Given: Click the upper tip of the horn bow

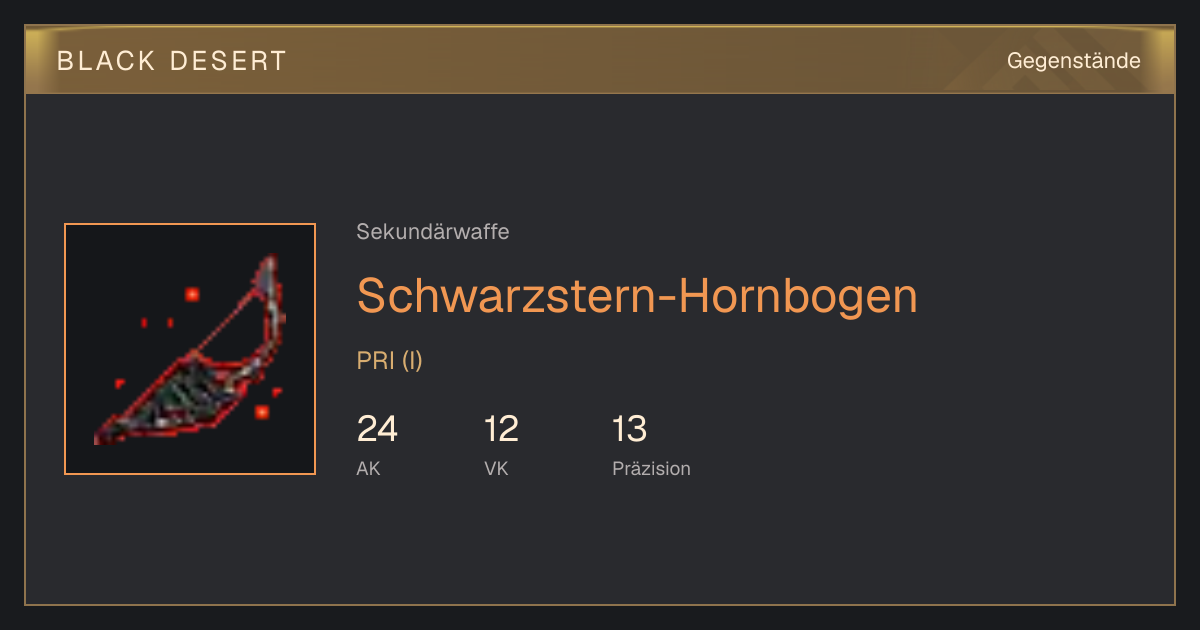Looking at the screenshot, I should tap(270, 265).
